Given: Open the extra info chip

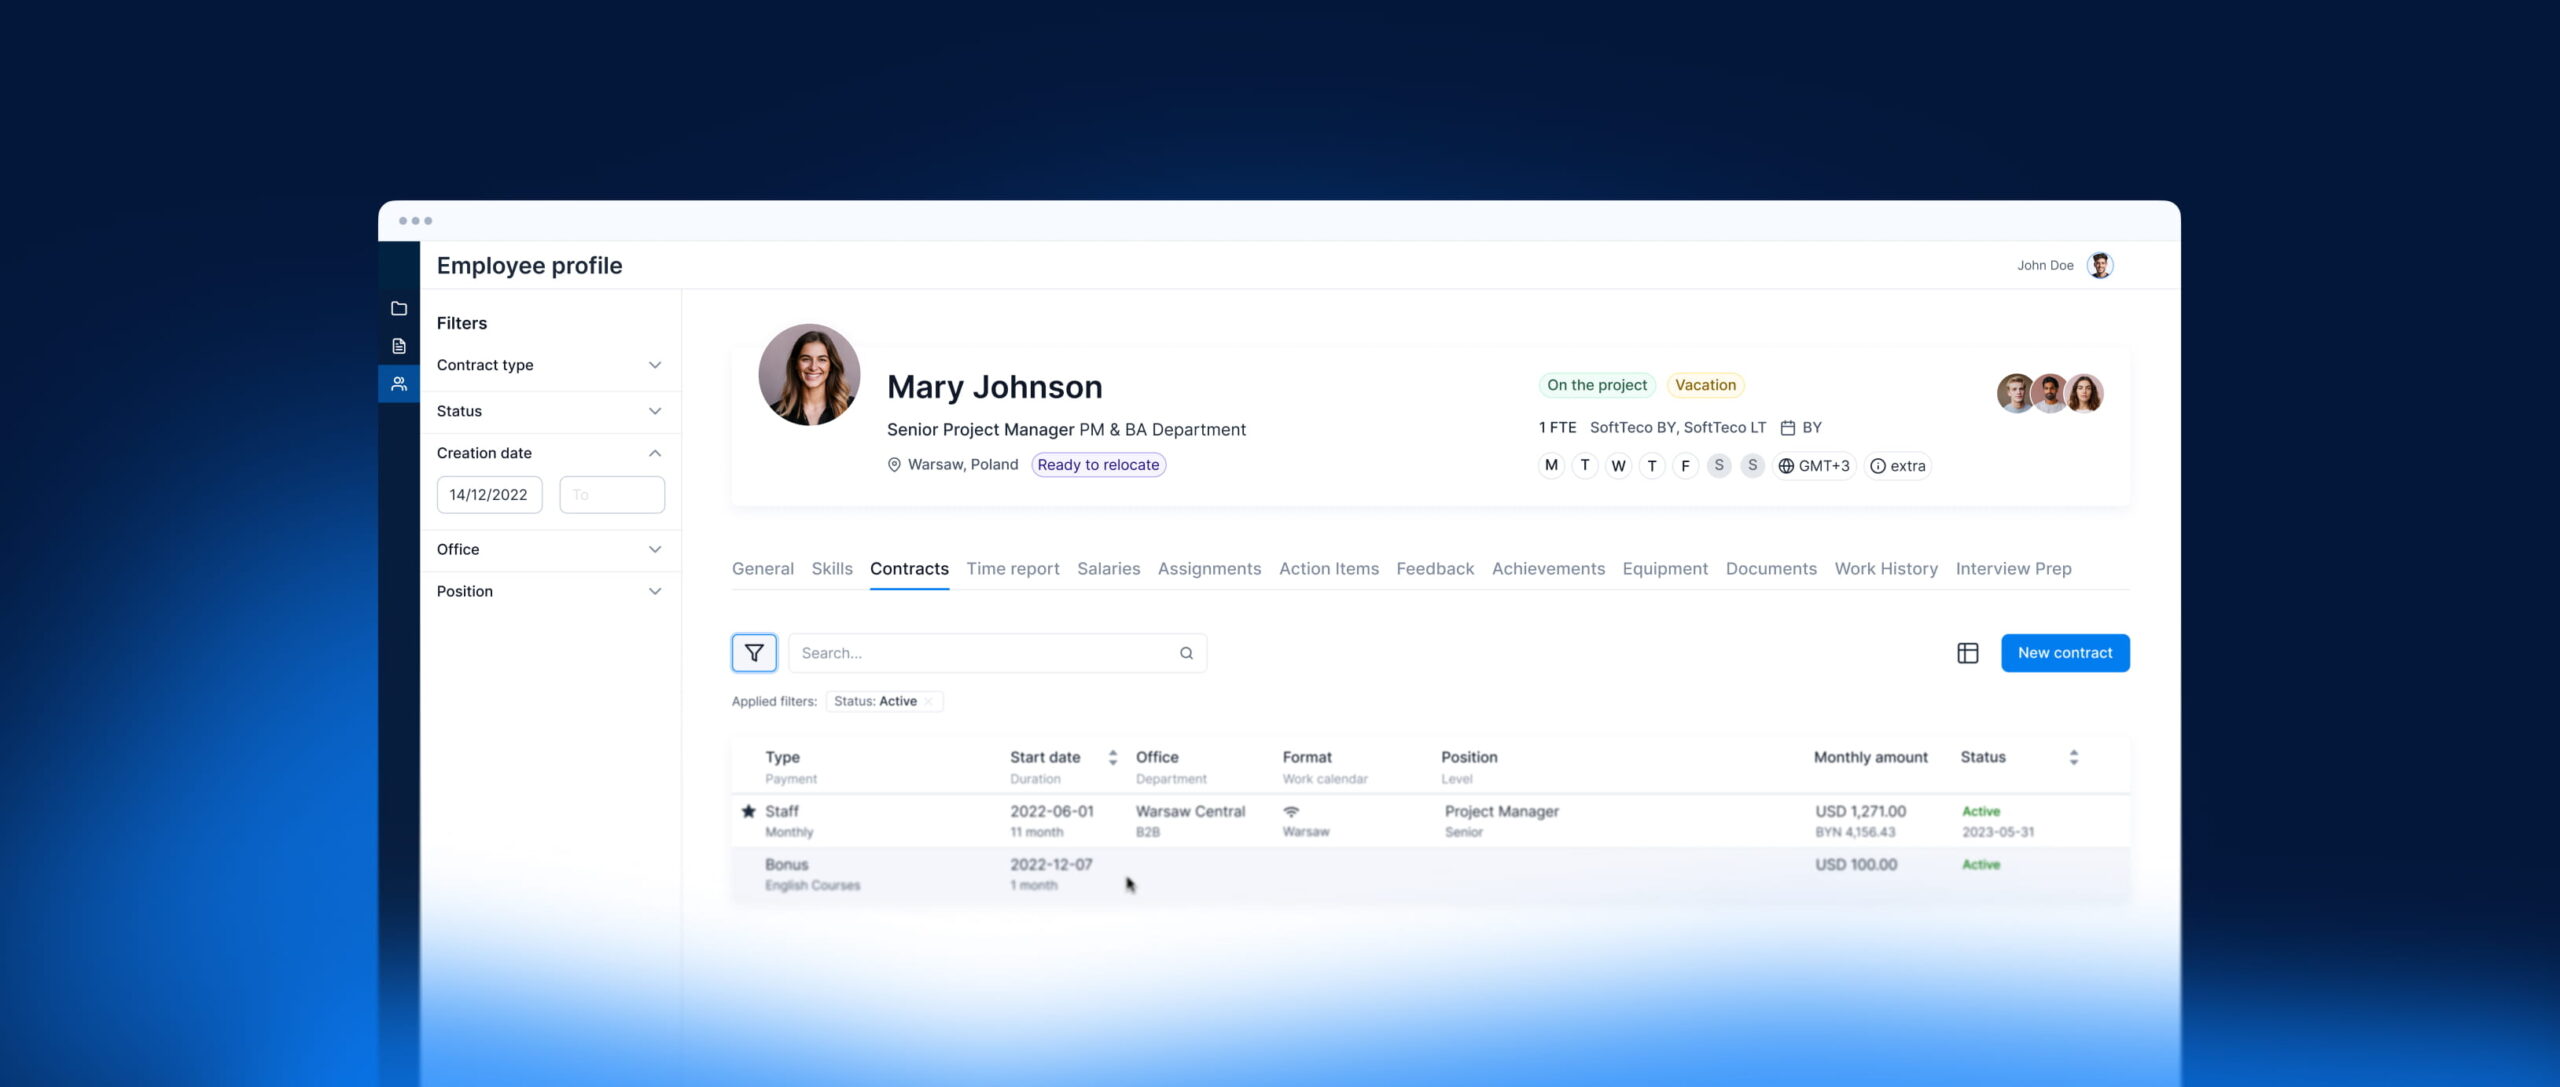Looking at the screenshot, I should [1897, 466].
